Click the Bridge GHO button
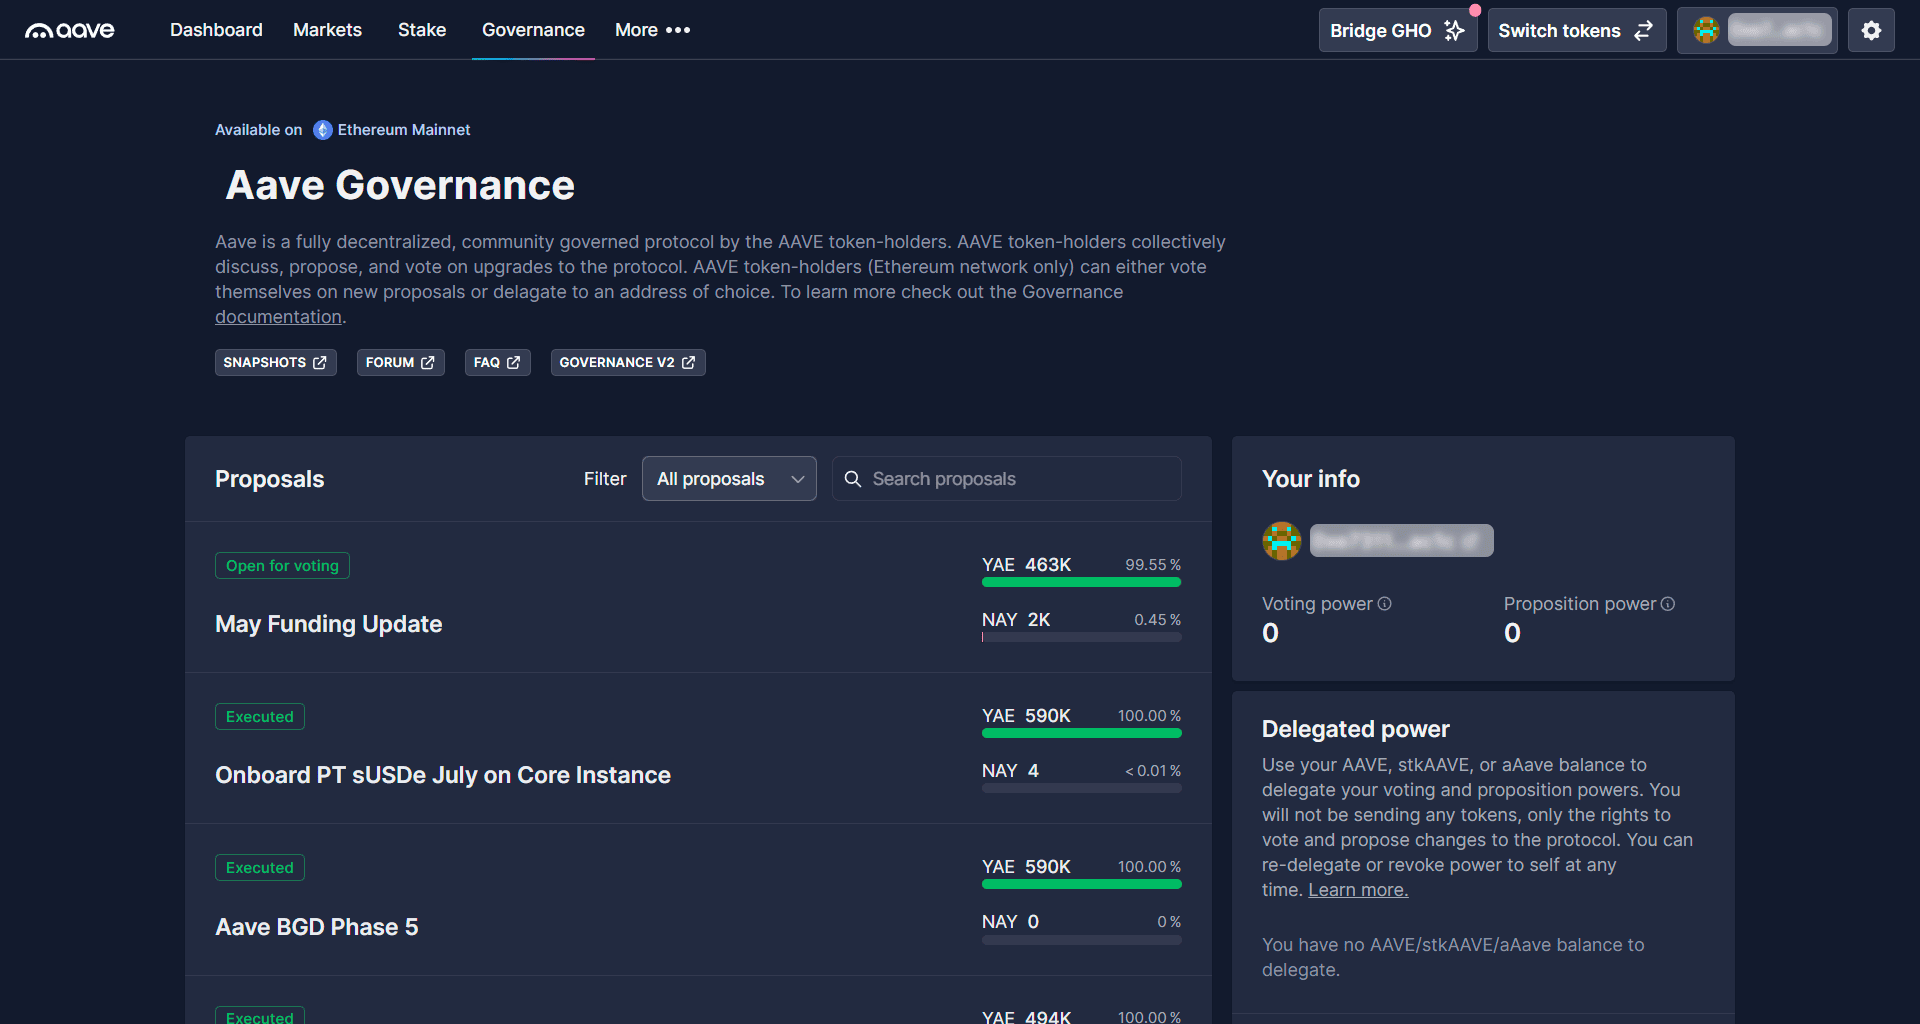This screenshot has width=1920, height=1024. (1397, 30)
